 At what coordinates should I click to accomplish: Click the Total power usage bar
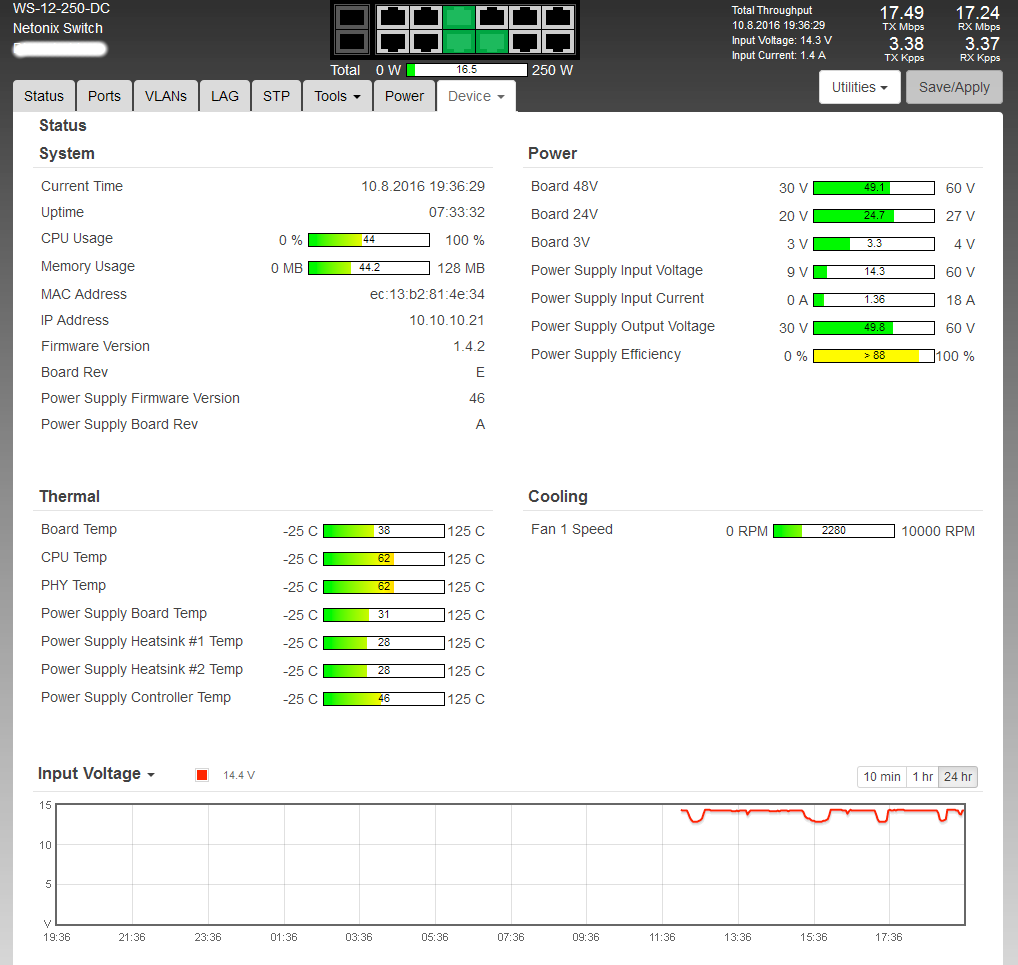click(466, 70)
